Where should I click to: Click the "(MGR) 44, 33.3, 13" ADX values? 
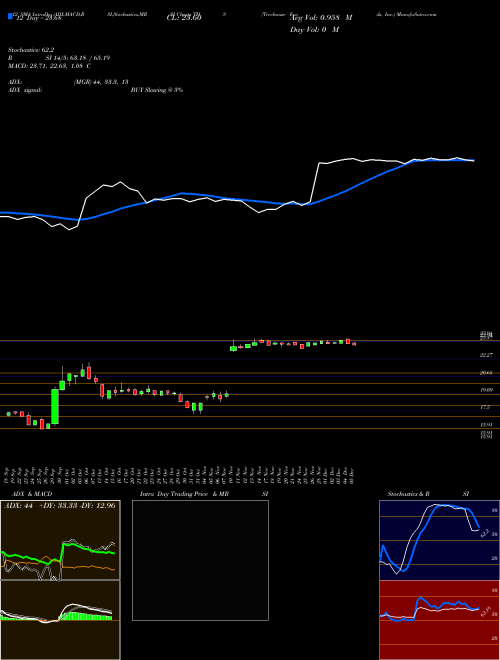pos(101,82)
